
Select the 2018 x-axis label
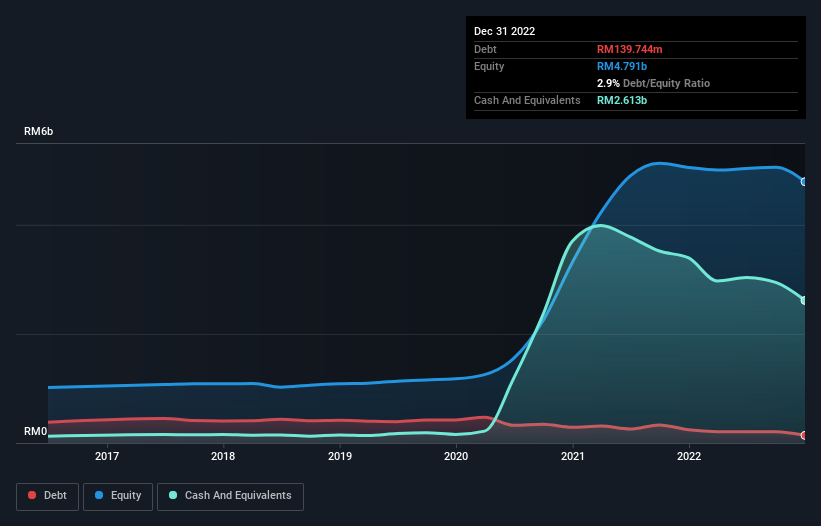(x=223, y=456)
